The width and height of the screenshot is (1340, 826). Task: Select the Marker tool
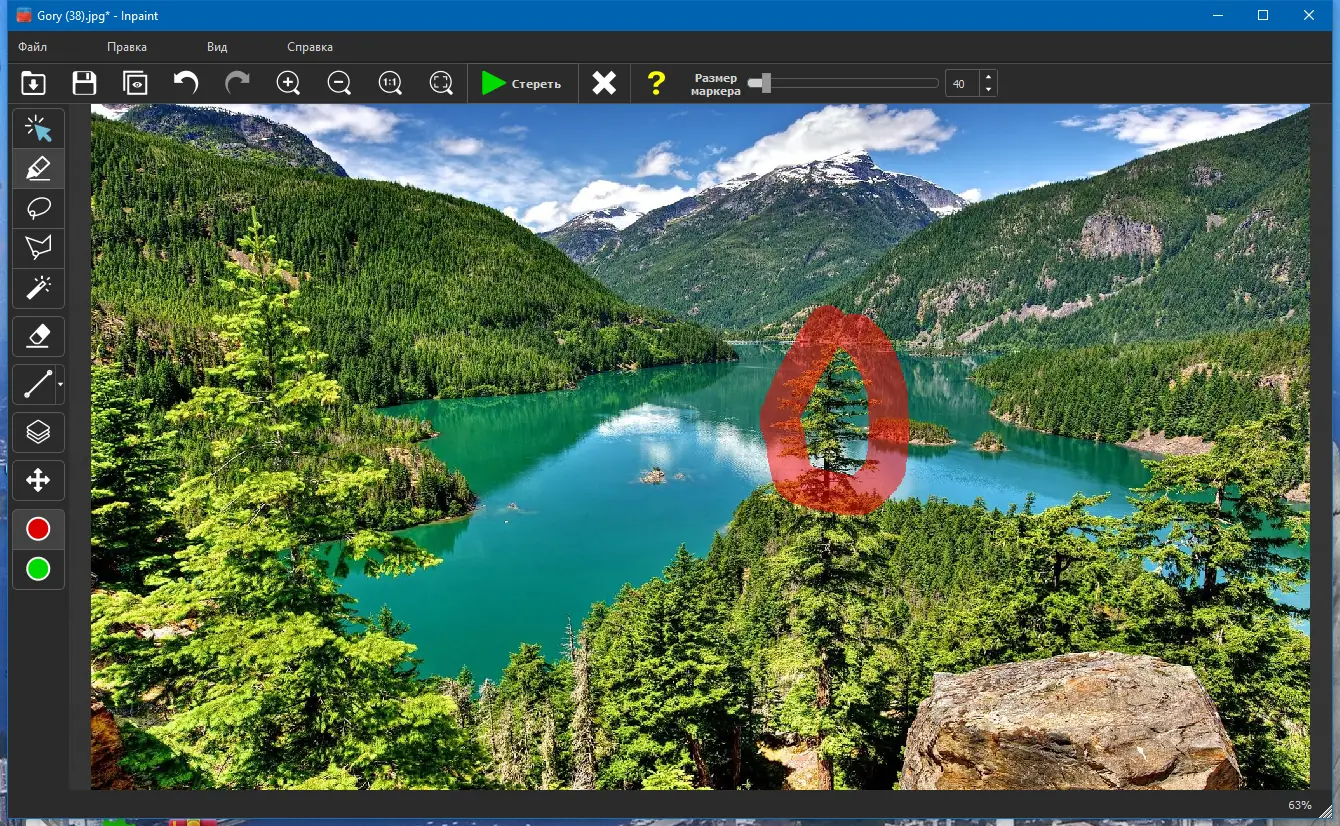click(38, 168)
